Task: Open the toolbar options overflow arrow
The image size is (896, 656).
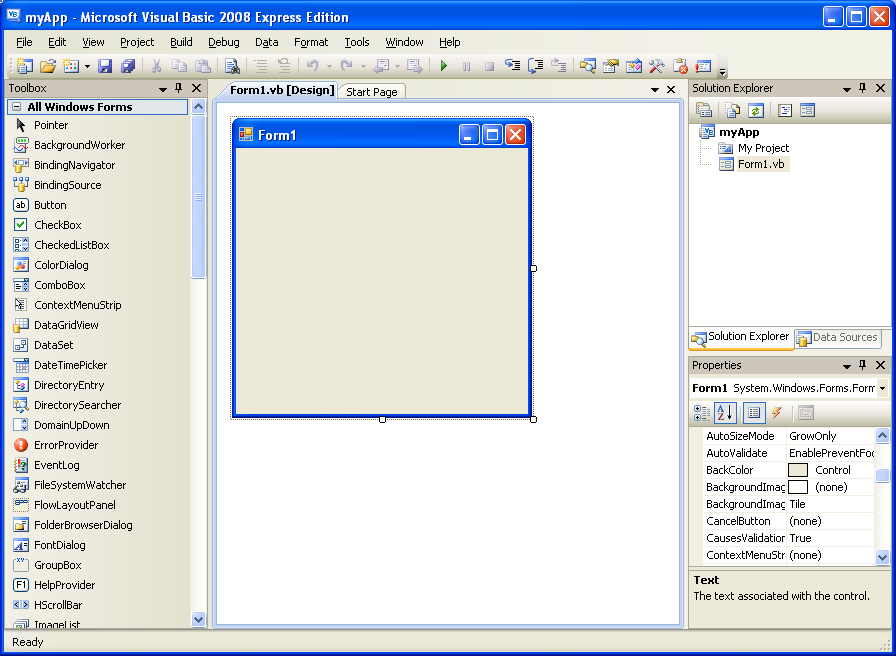Action: (723, 71)
